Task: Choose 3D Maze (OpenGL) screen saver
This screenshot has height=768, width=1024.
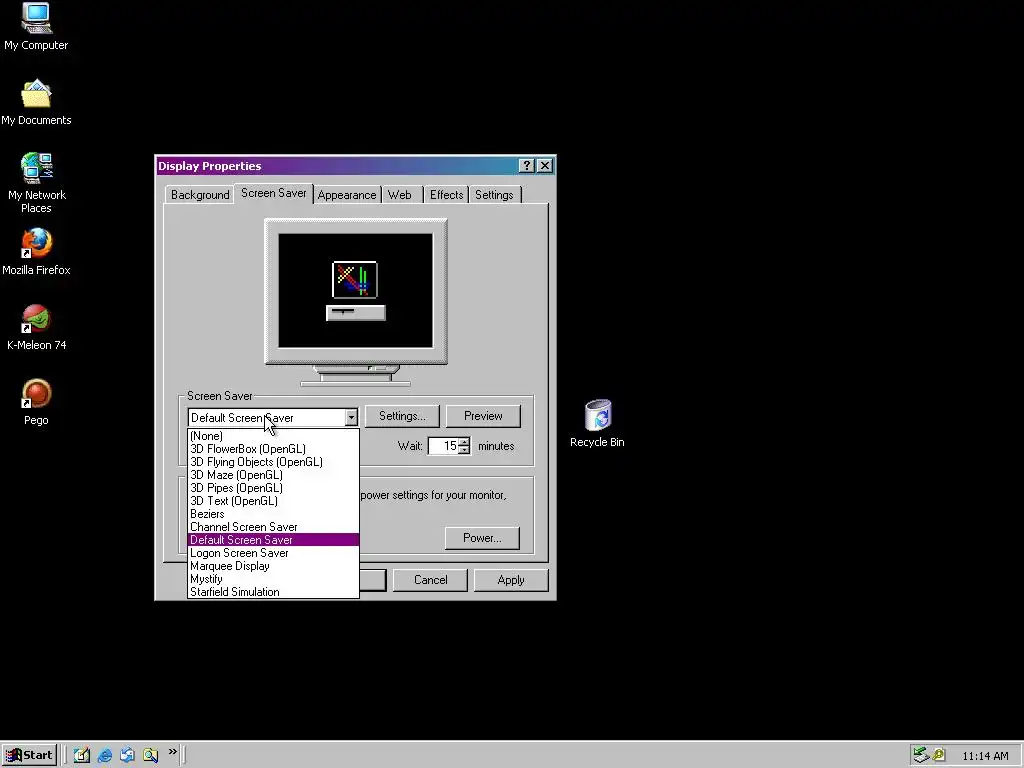Action: (273, 475)
